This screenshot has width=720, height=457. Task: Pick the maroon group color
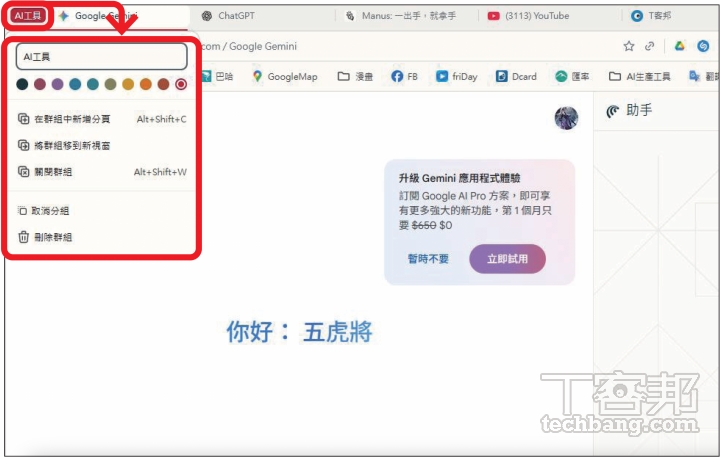[x=40, y=84]
